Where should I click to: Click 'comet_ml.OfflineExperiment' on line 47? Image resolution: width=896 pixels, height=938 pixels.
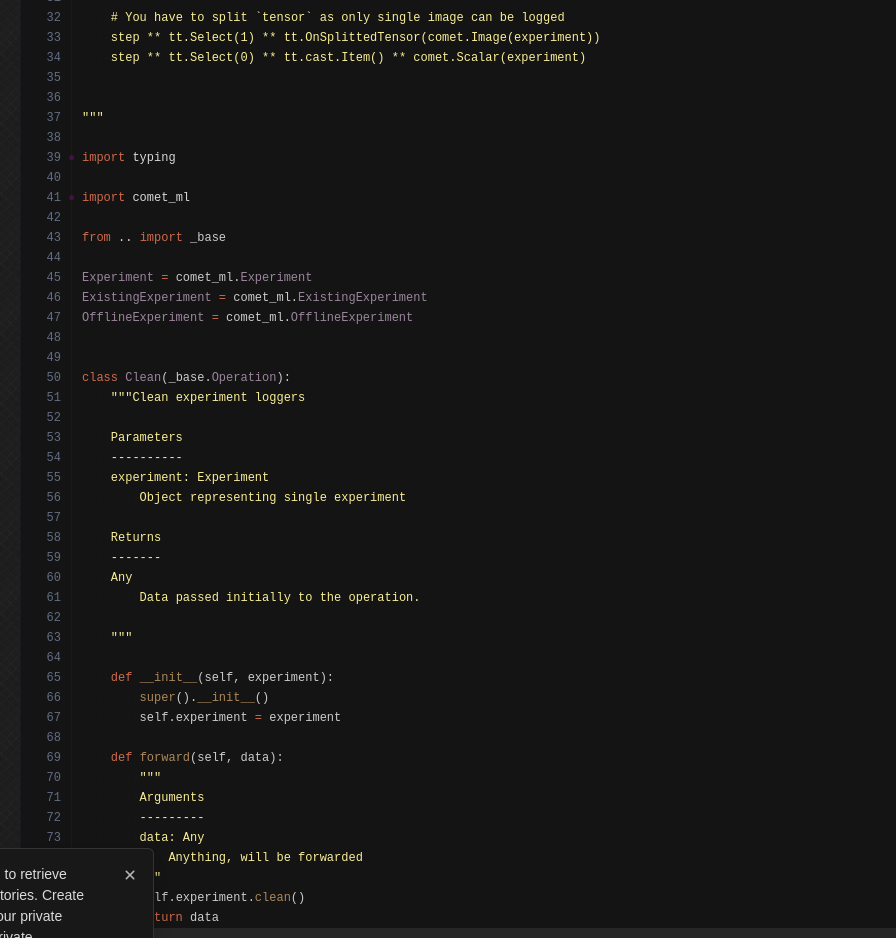point(319,317)
